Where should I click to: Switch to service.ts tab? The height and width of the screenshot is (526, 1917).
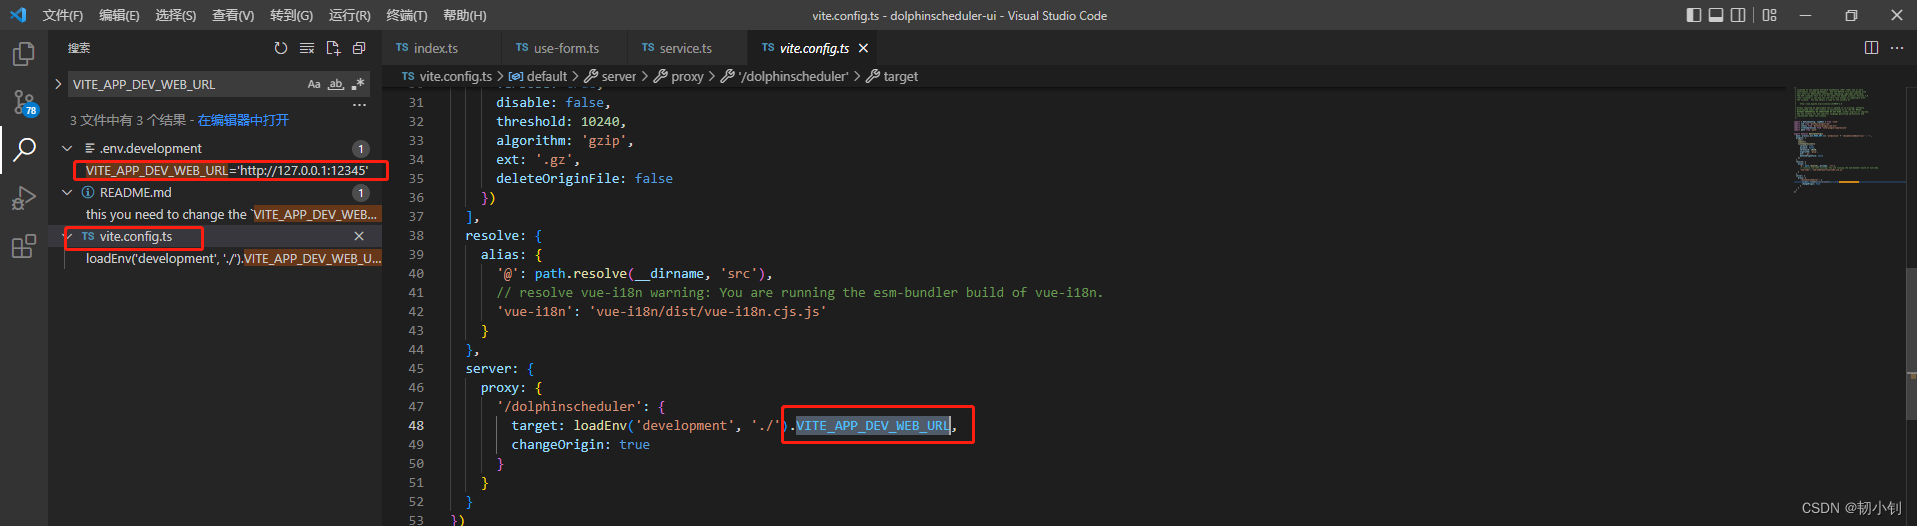pyautogui.click(x=685, y=48)
